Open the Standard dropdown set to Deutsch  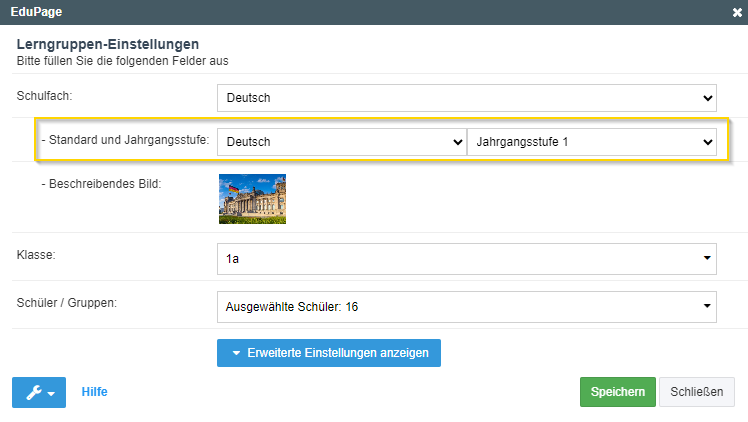click(342, 142)
